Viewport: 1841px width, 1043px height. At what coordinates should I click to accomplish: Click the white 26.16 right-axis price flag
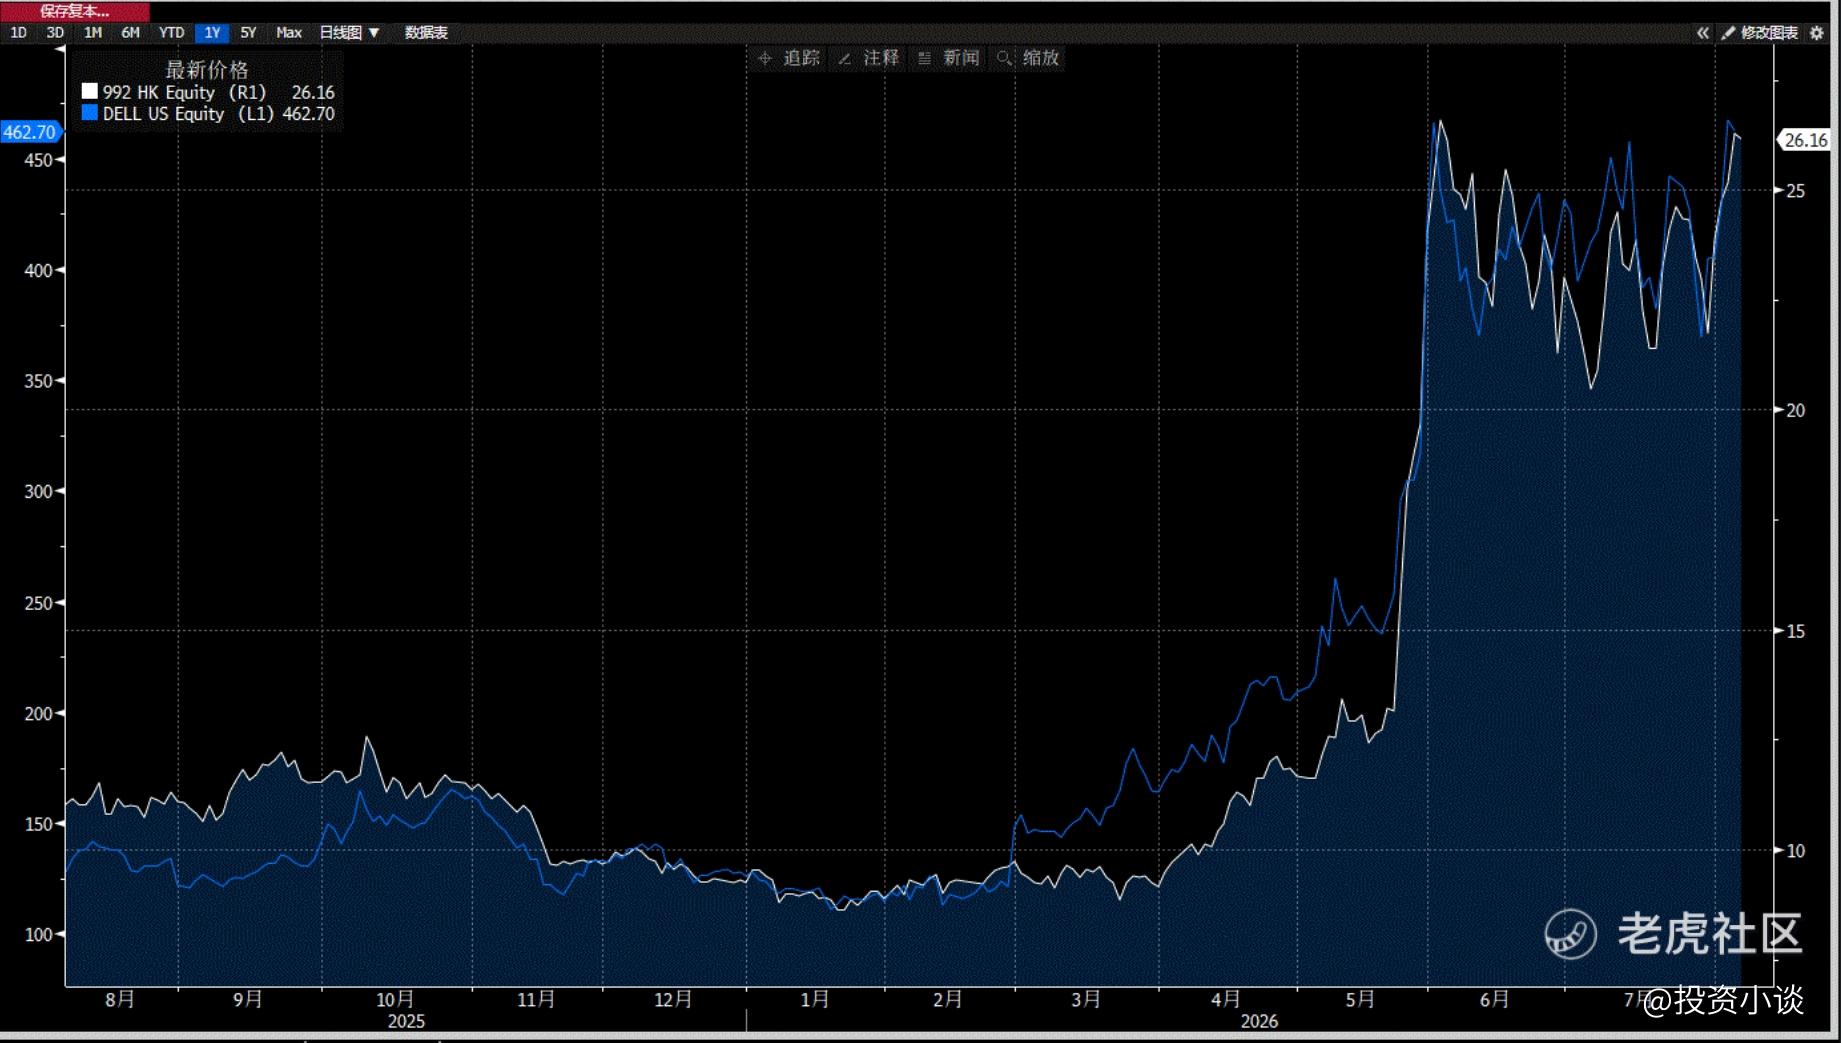click(x=1806, y=140)
